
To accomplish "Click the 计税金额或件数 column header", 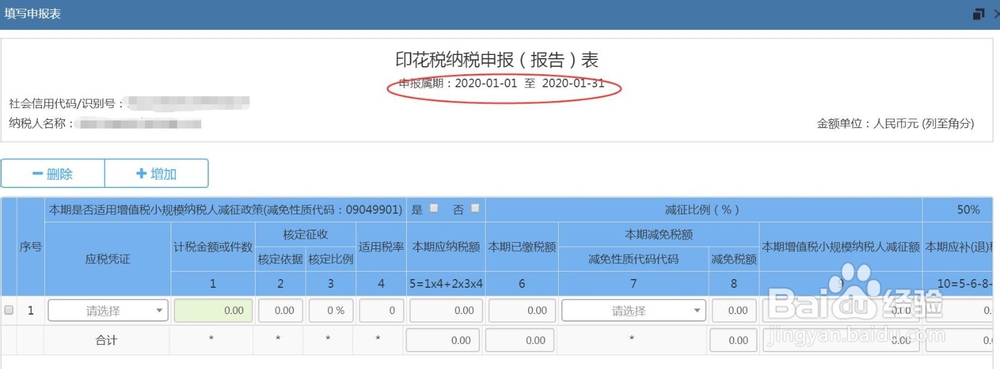I will (x=212, y=247).
